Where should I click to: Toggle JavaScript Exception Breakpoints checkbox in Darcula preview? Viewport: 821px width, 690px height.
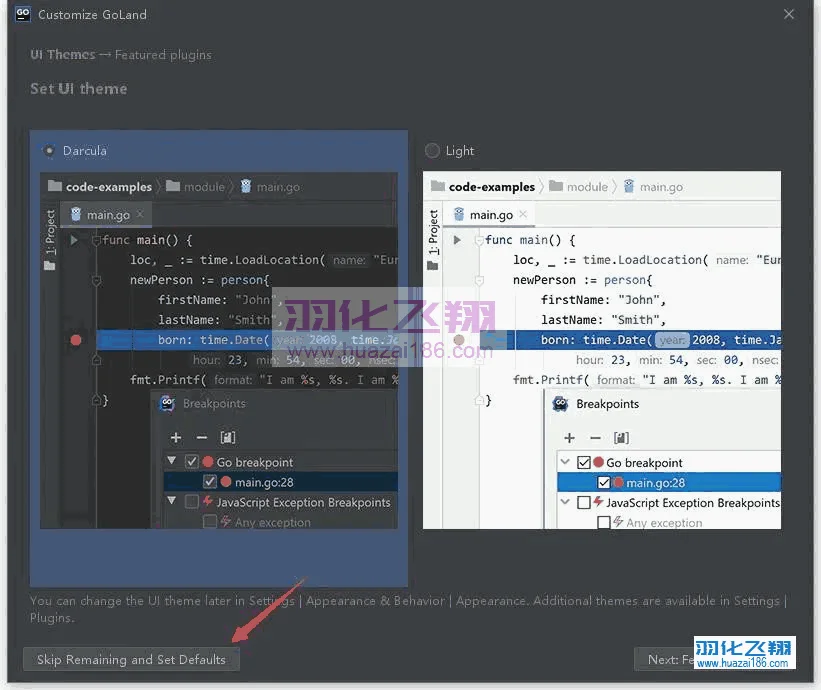[192, 502]
